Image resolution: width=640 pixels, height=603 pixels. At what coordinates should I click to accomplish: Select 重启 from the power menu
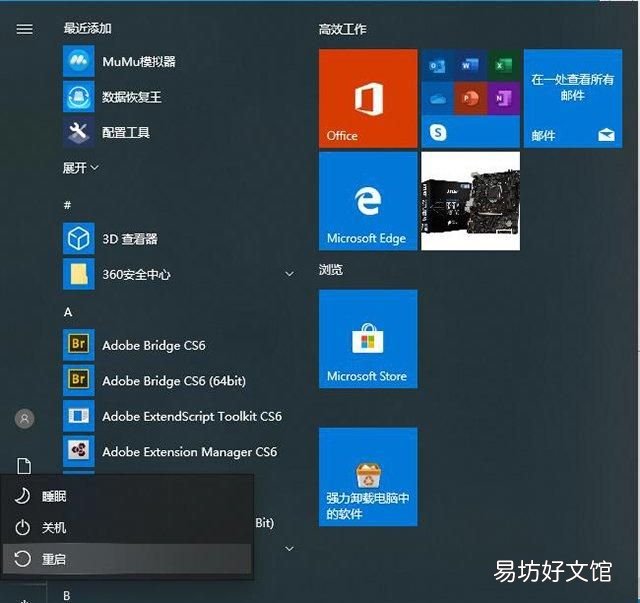coord(127,559)
